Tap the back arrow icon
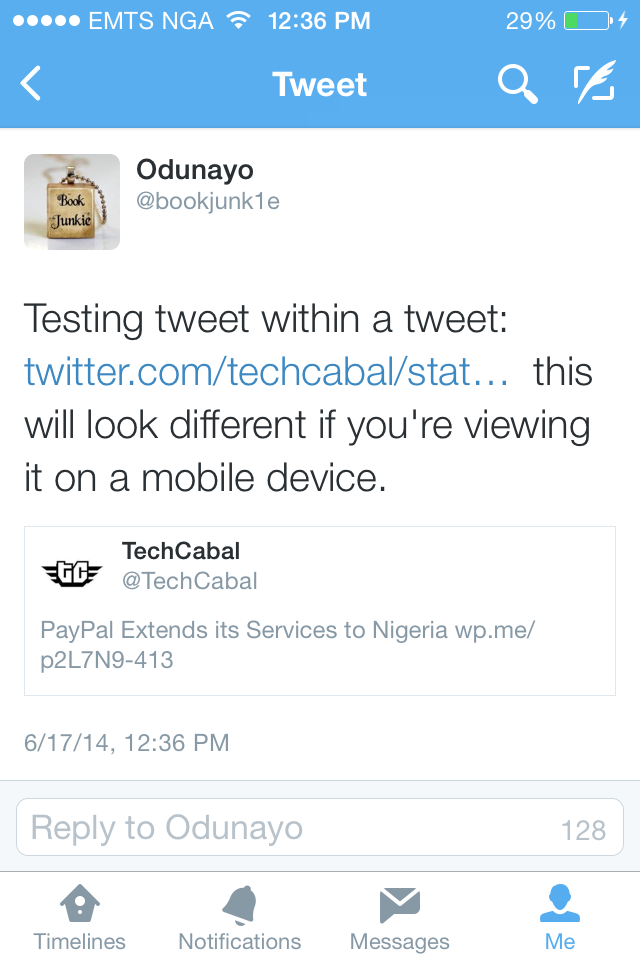This screenshot has width=640, height=960. (31, 84)
